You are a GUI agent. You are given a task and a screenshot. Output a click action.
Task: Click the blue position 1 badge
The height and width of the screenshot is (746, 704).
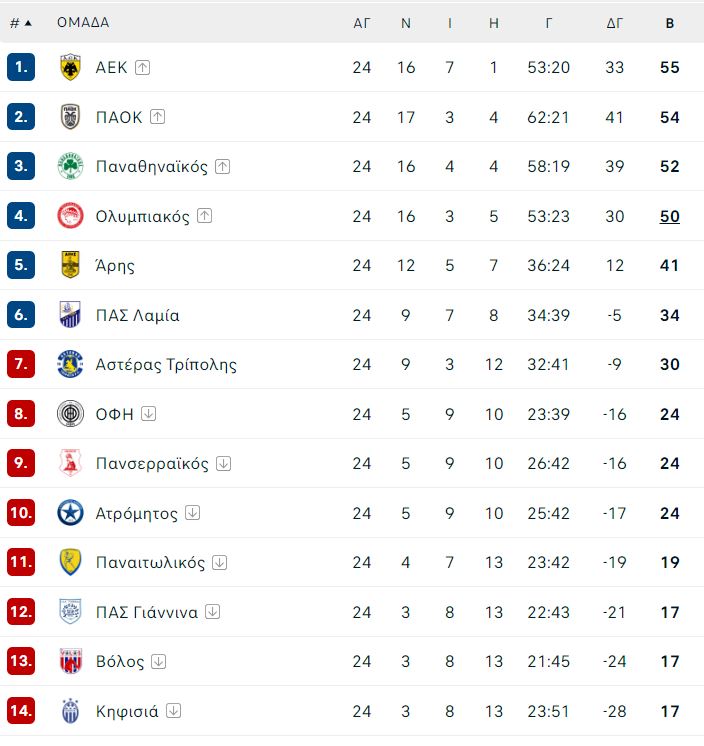(x=21, y=67)
